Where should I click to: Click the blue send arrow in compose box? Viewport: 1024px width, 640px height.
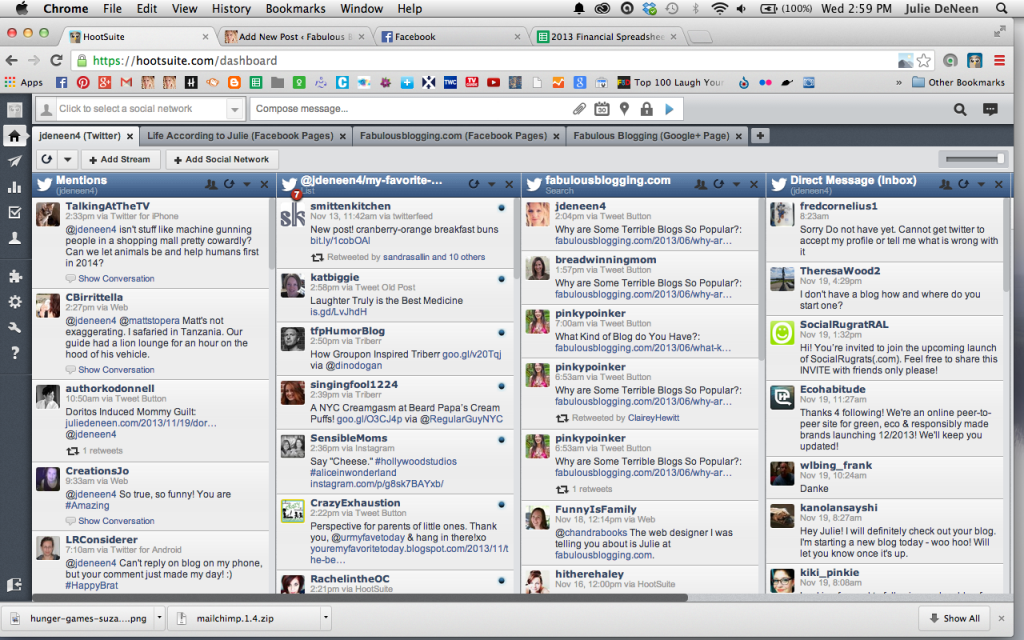pos(669,109)
